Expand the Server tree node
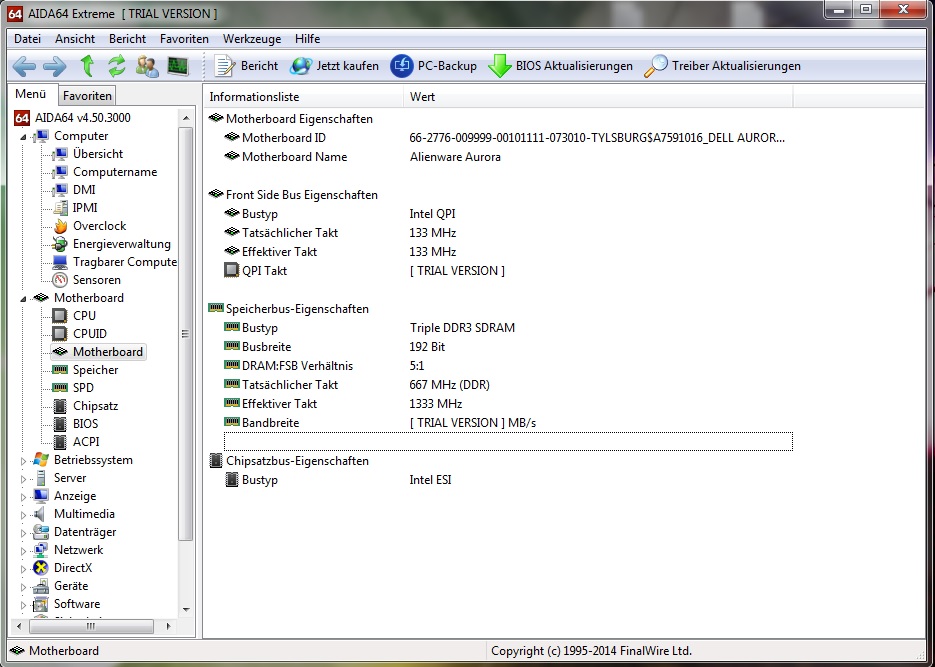This screenshot has height=667, width=935. [23, 479]
